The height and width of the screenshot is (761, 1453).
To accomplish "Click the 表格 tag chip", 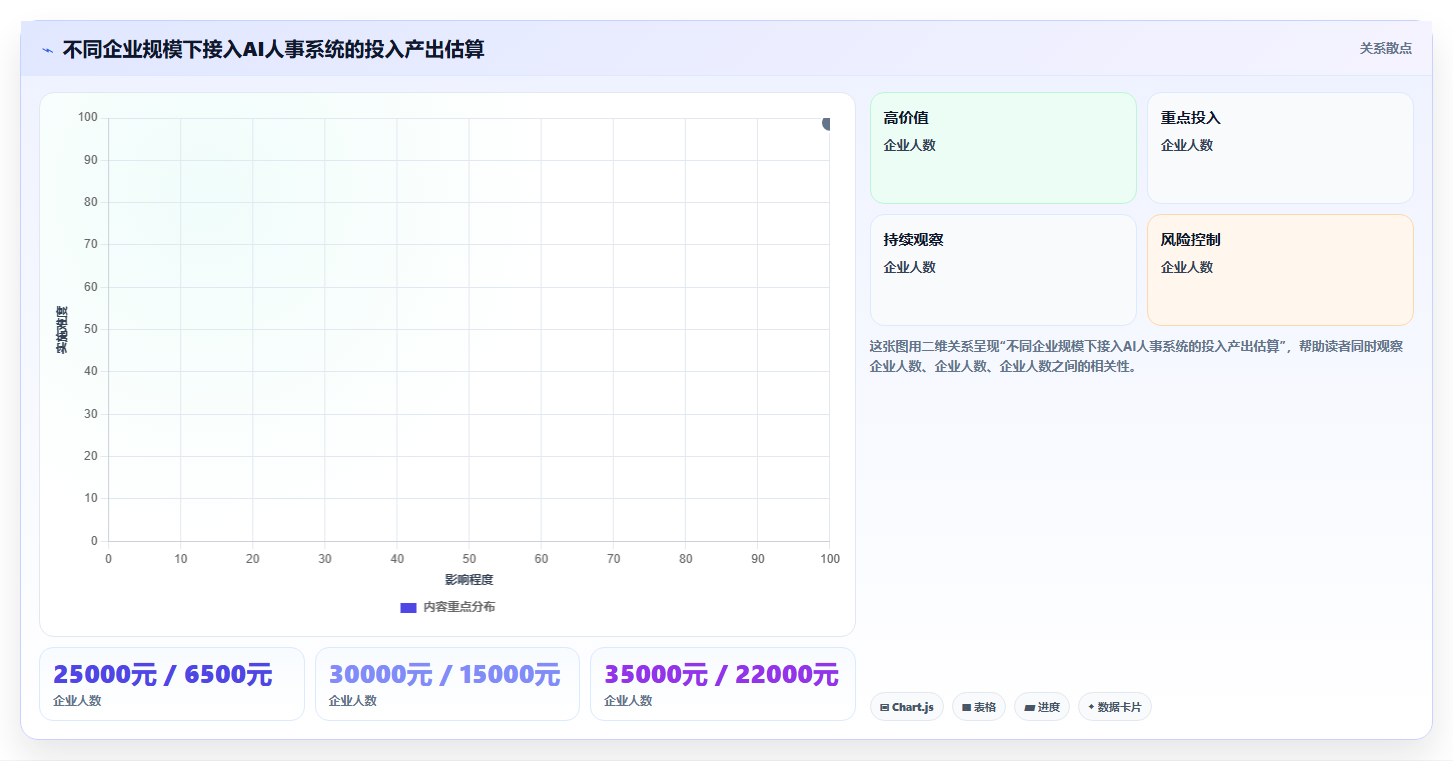I will point(979,707).
